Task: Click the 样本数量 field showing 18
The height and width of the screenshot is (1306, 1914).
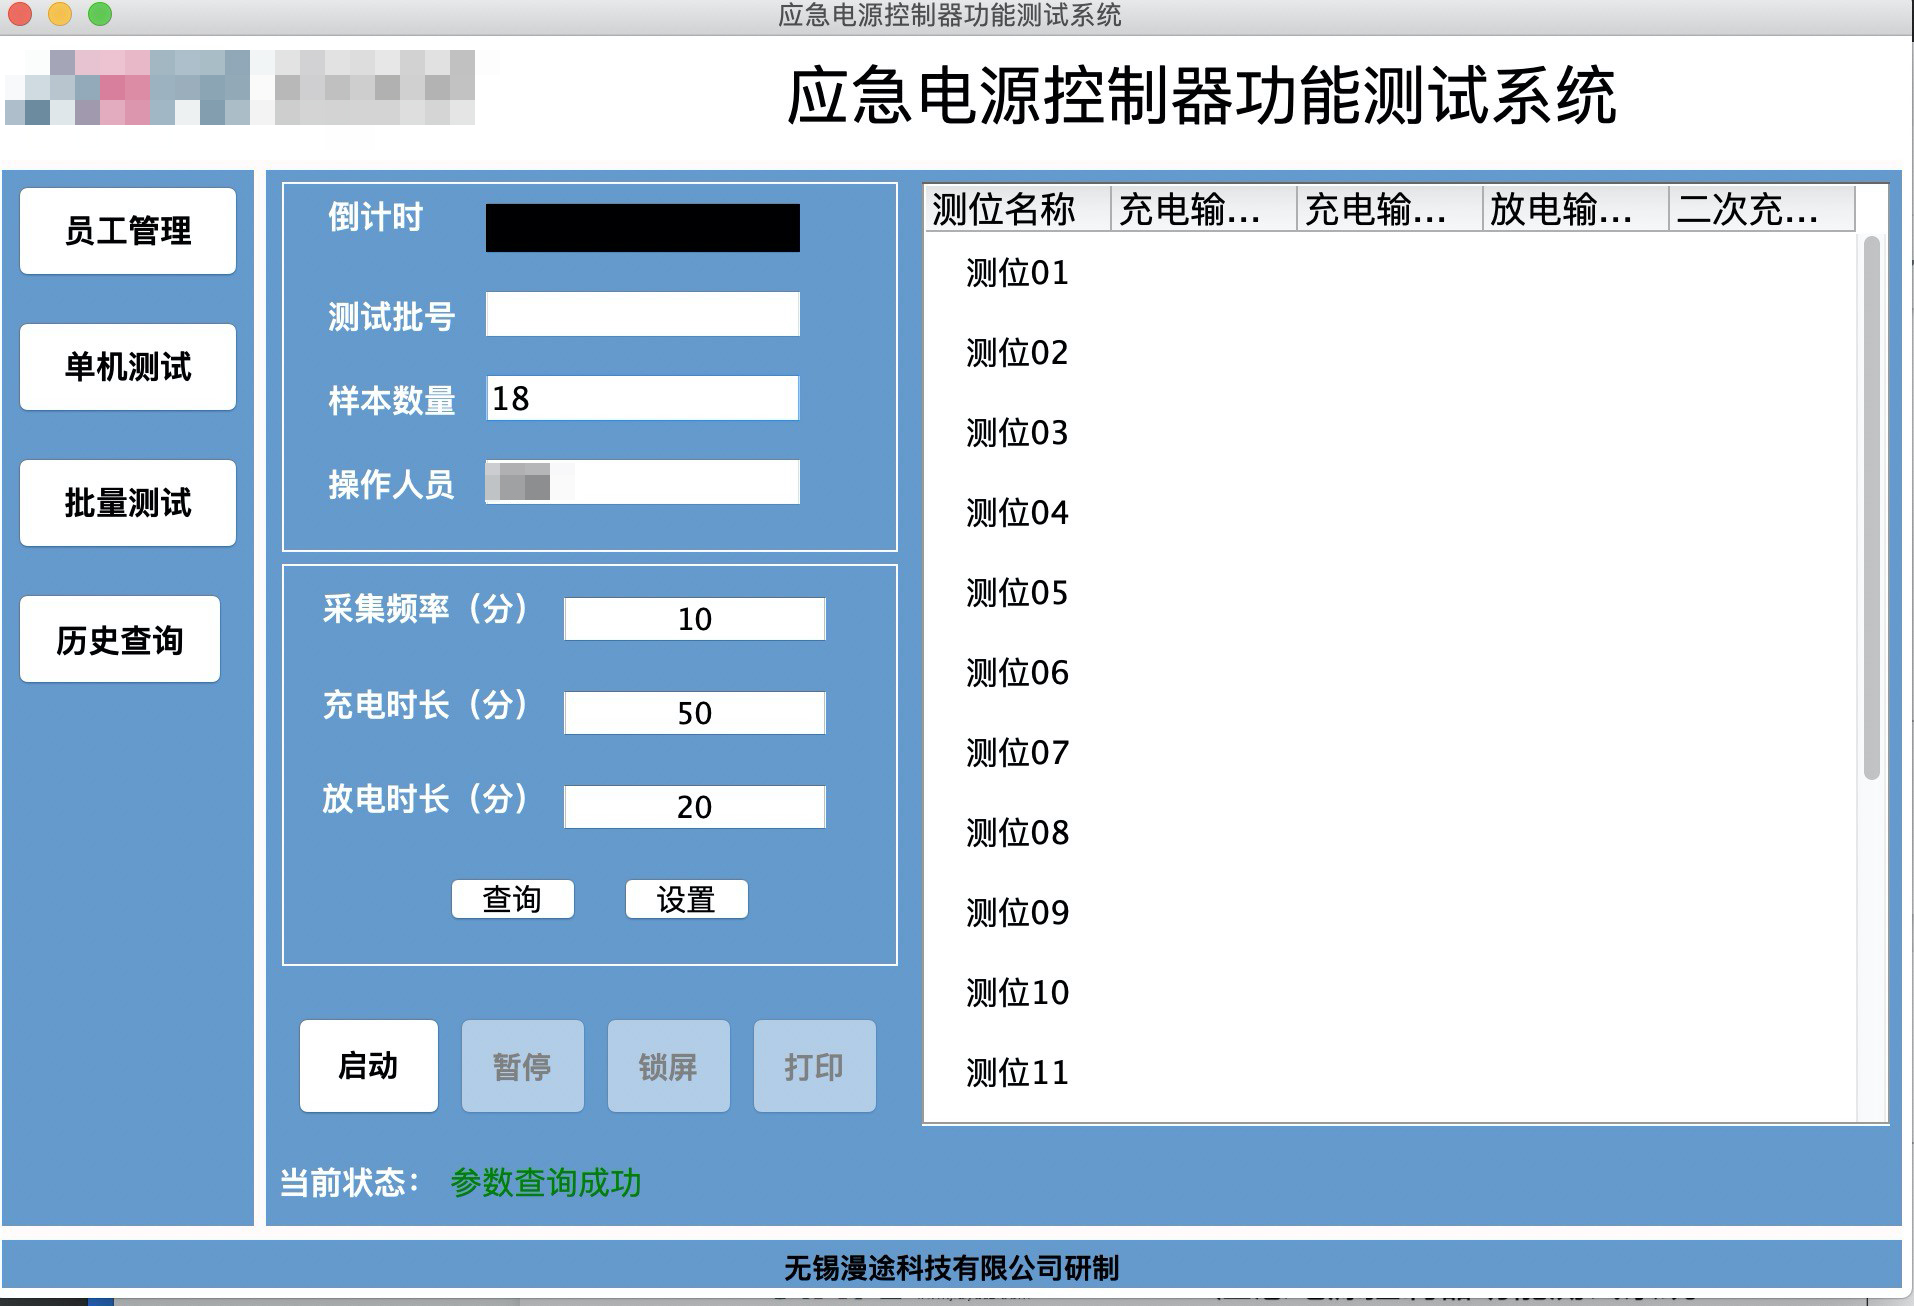Action: point(642,398)
